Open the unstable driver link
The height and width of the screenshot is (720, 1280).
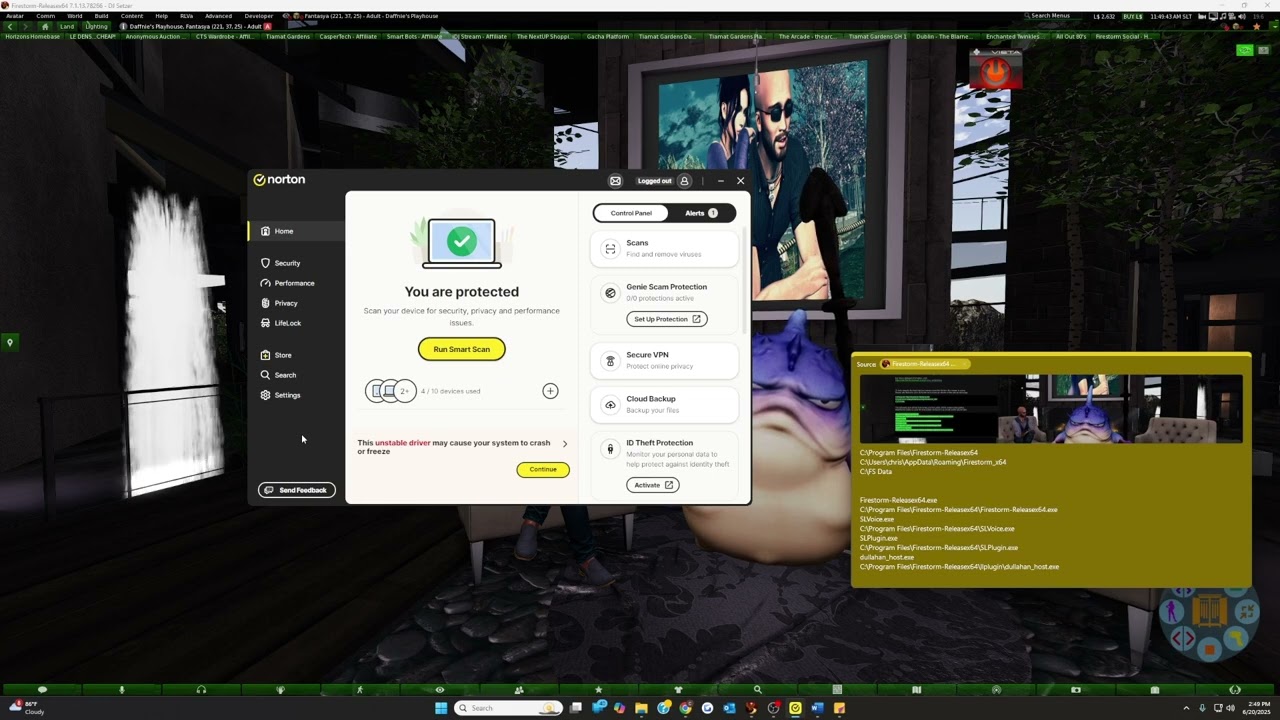[403, 443]
